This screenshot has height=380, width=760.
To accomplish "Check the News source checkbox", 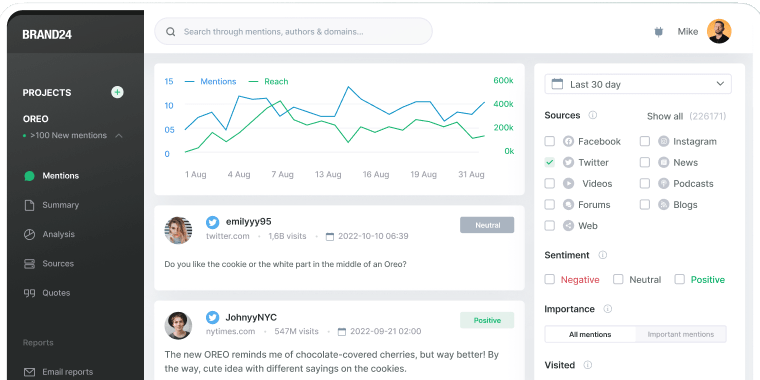I will tap(645, 162).
